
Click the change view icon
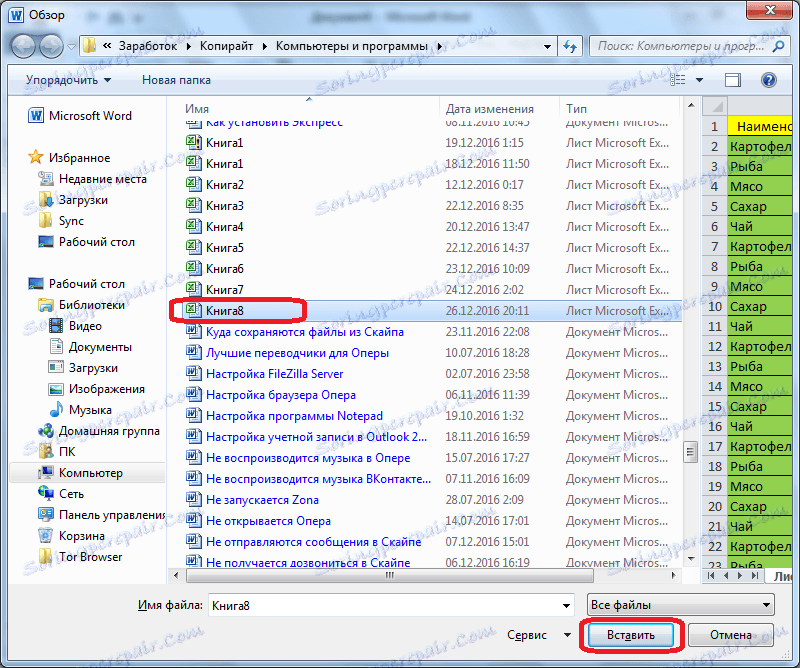click(678, 80)
